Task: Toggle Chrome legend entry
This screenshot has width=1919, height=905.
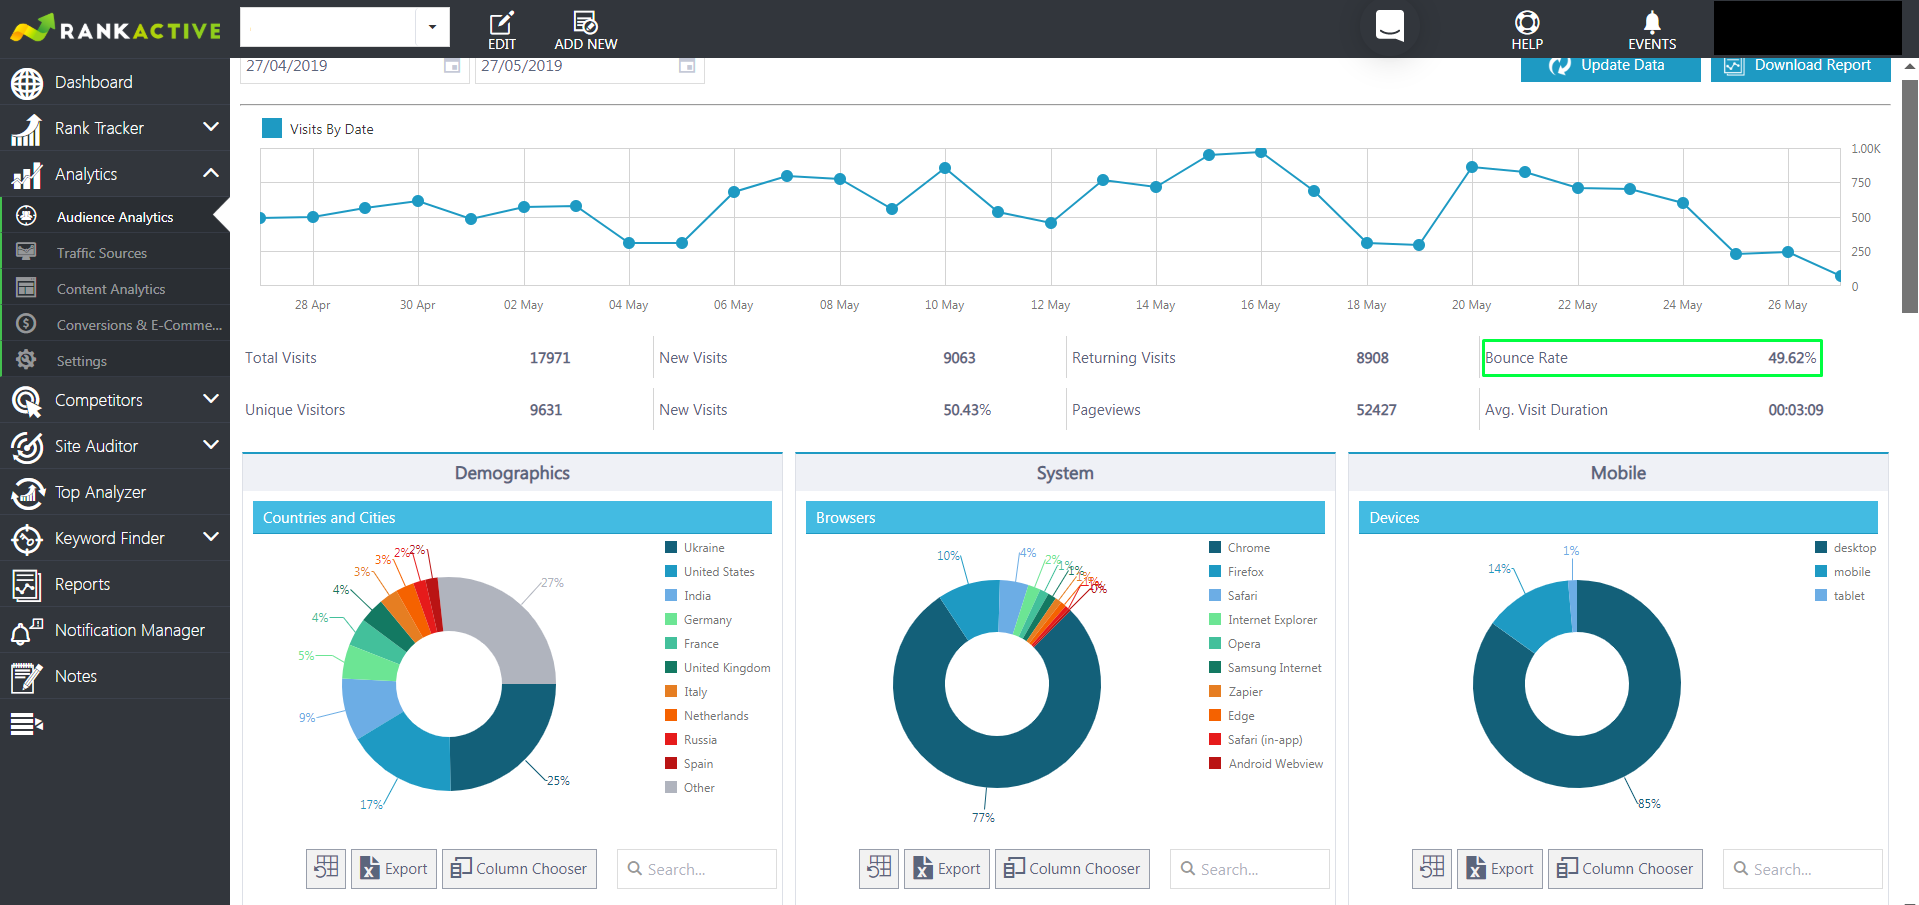Action: [x=1240, y=548]
